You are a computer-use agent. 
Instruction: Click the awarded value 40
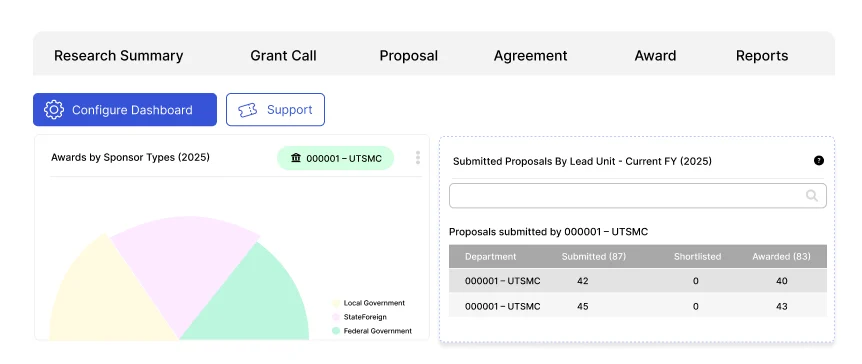(782, 281)
